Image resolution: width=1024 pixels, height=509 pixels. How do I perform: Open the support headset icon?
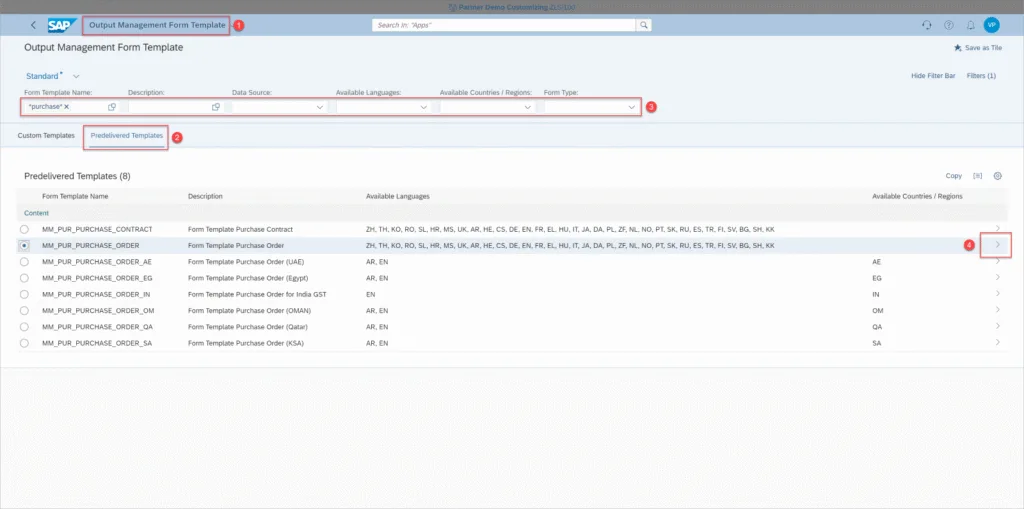click(926, 25)
